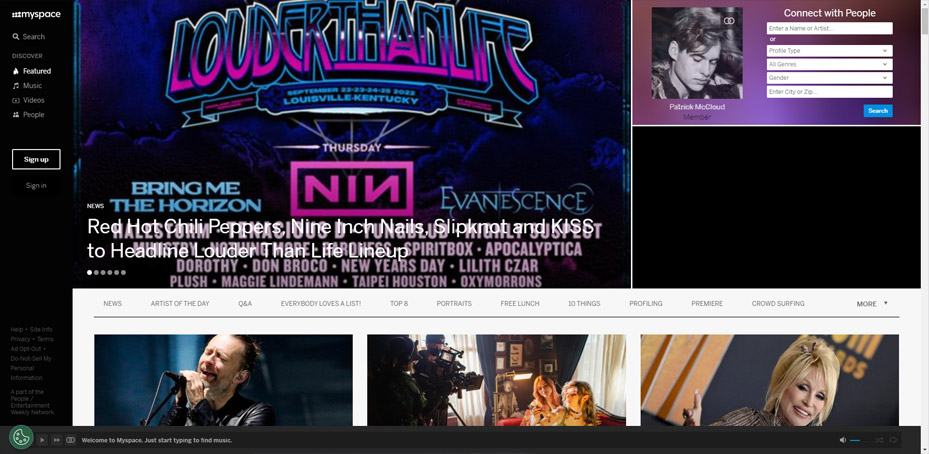
Task: Switch to the Artist of the Day tab
Action: click(x=180, y=303)
